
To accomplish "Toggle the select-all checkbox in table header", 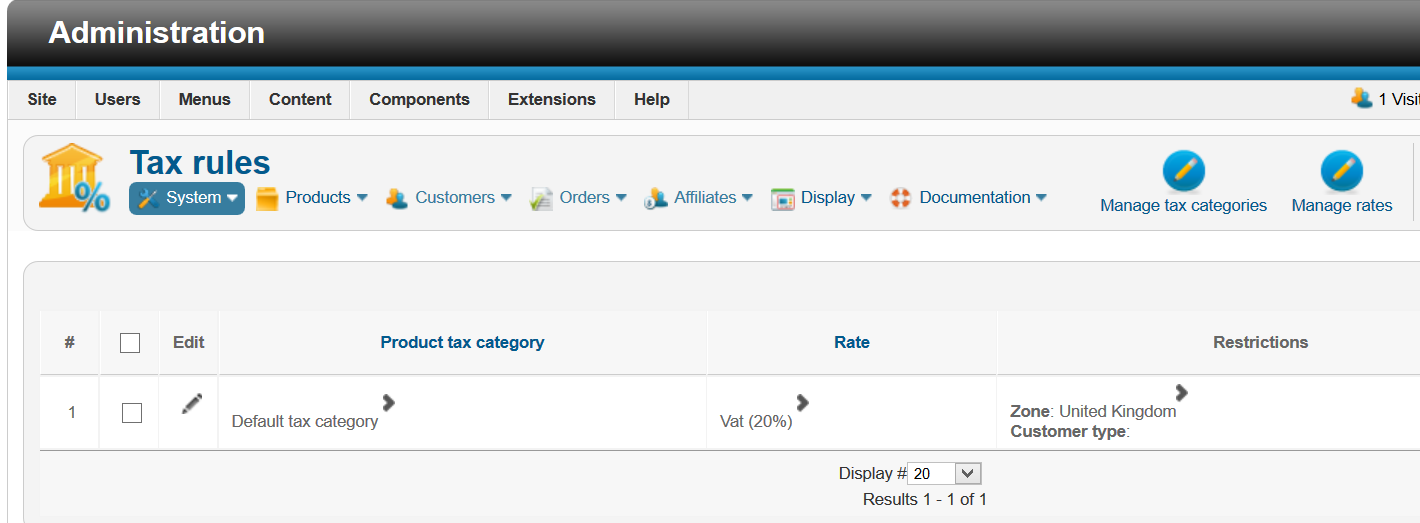I will coord(130,343).
